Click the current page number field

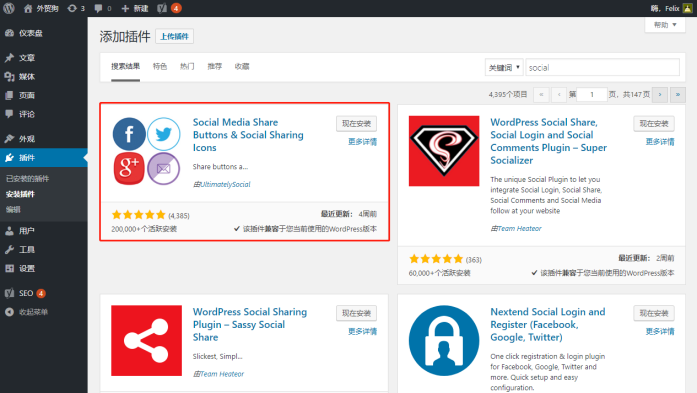click(x=592, y=94)
